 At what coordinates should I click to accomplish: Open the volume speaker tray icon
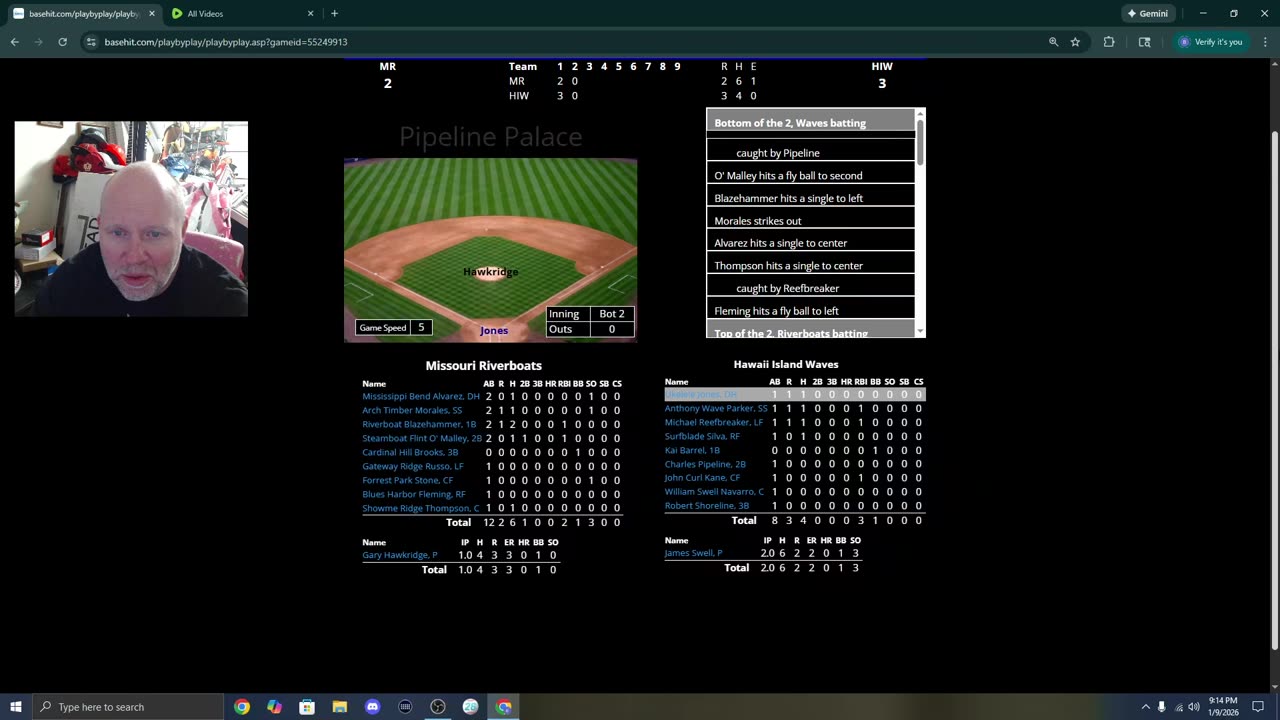(1194, 707)
